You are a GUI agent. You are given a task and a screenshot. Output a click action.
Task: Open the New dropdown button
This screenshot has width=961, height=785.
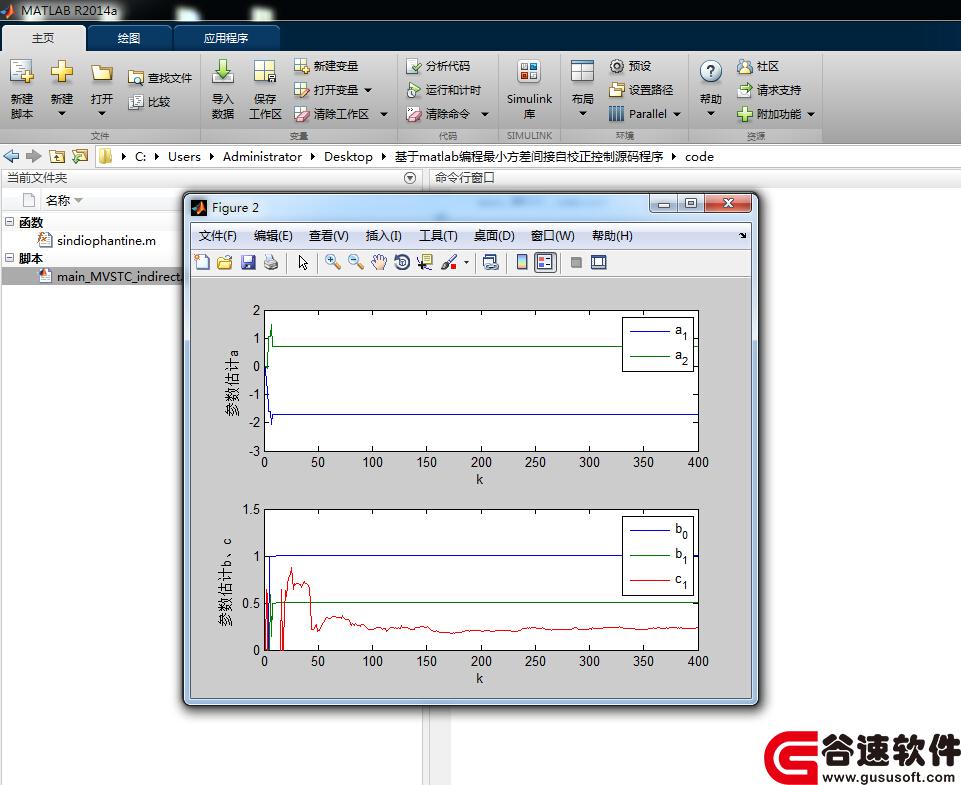coord(61,88)
